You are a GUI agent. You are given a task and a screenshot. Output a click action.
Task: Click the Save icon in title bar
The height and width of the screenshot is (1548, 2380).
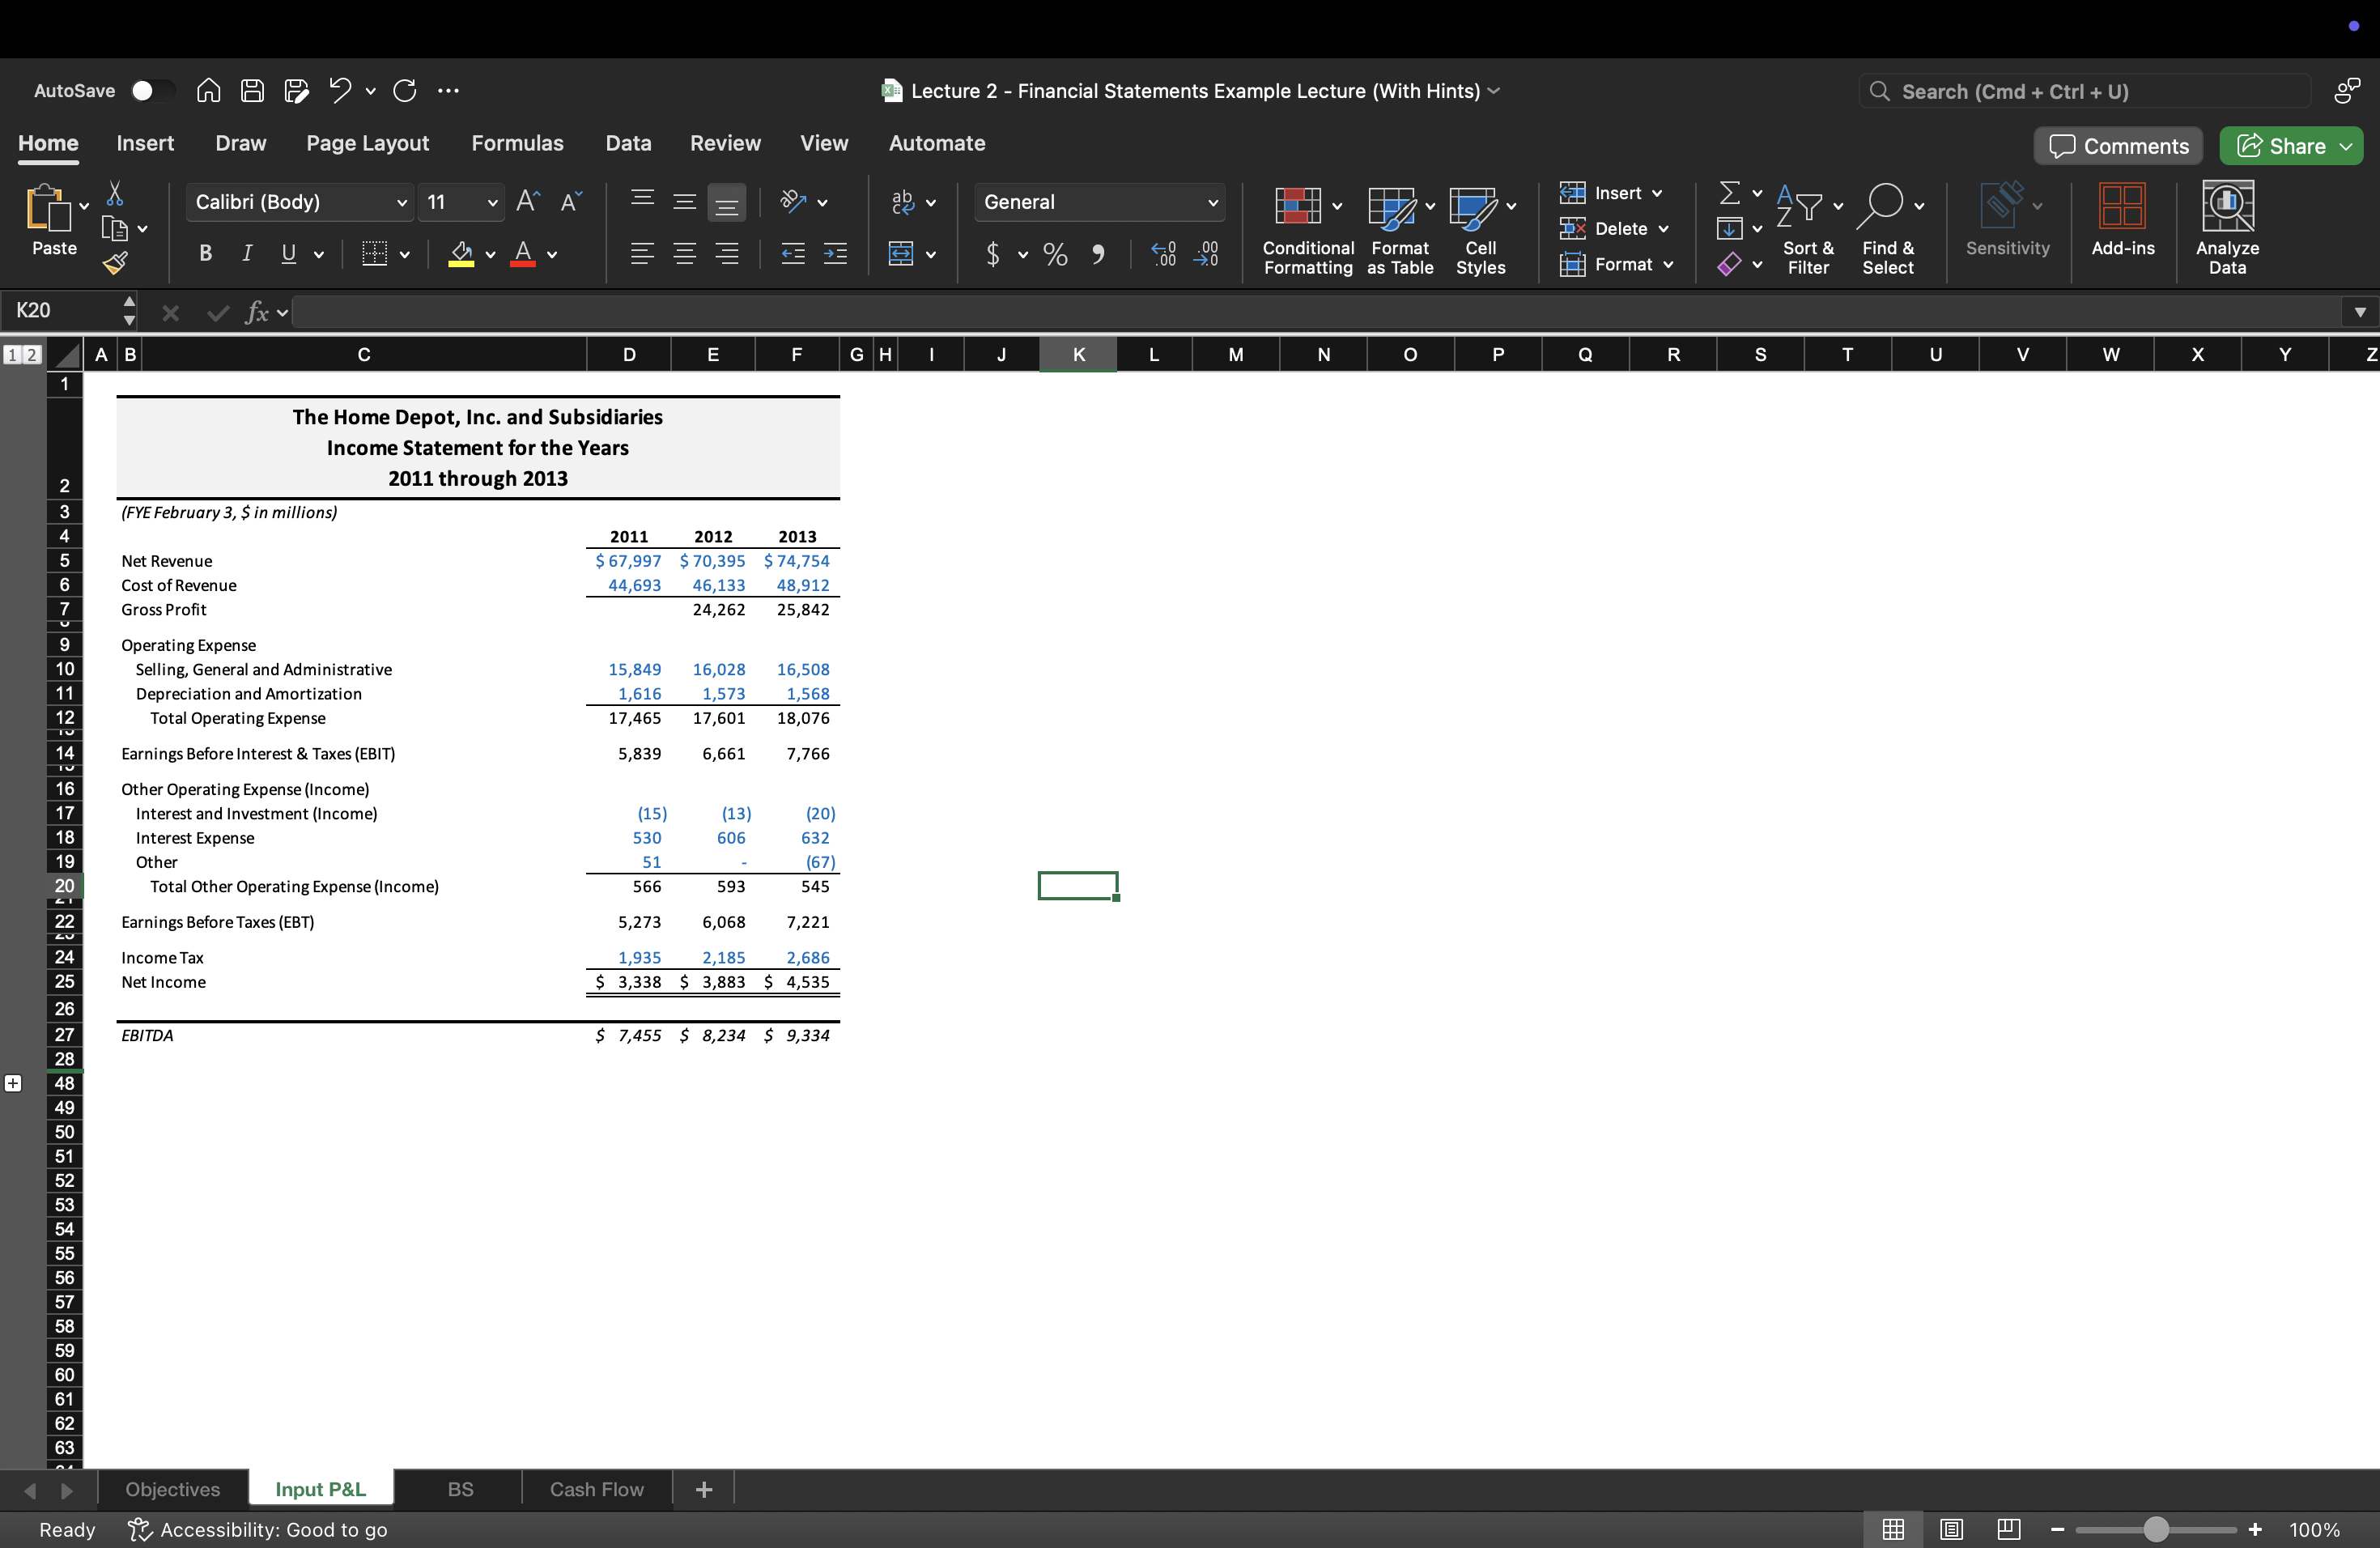tap(252, 91)
